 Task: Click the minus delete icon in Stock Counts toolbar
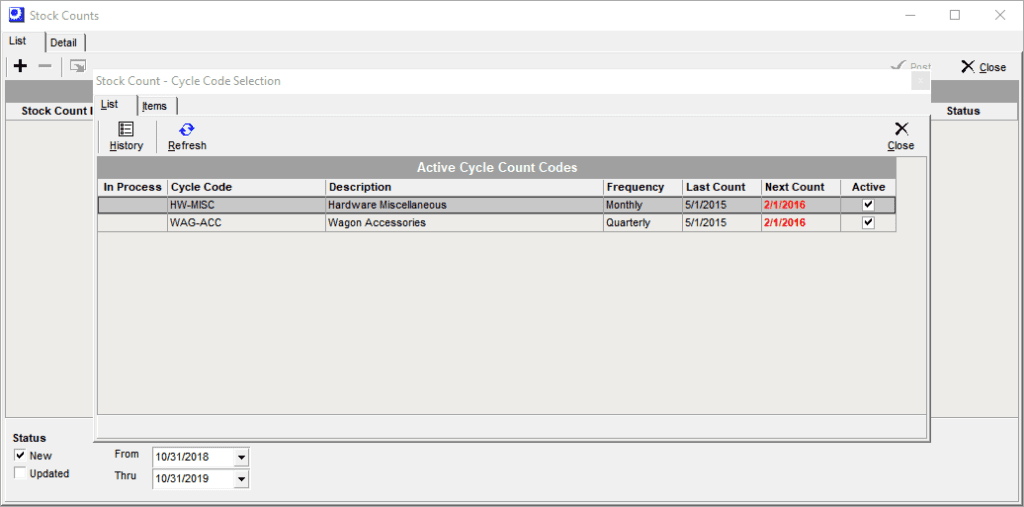pos(44,66)
